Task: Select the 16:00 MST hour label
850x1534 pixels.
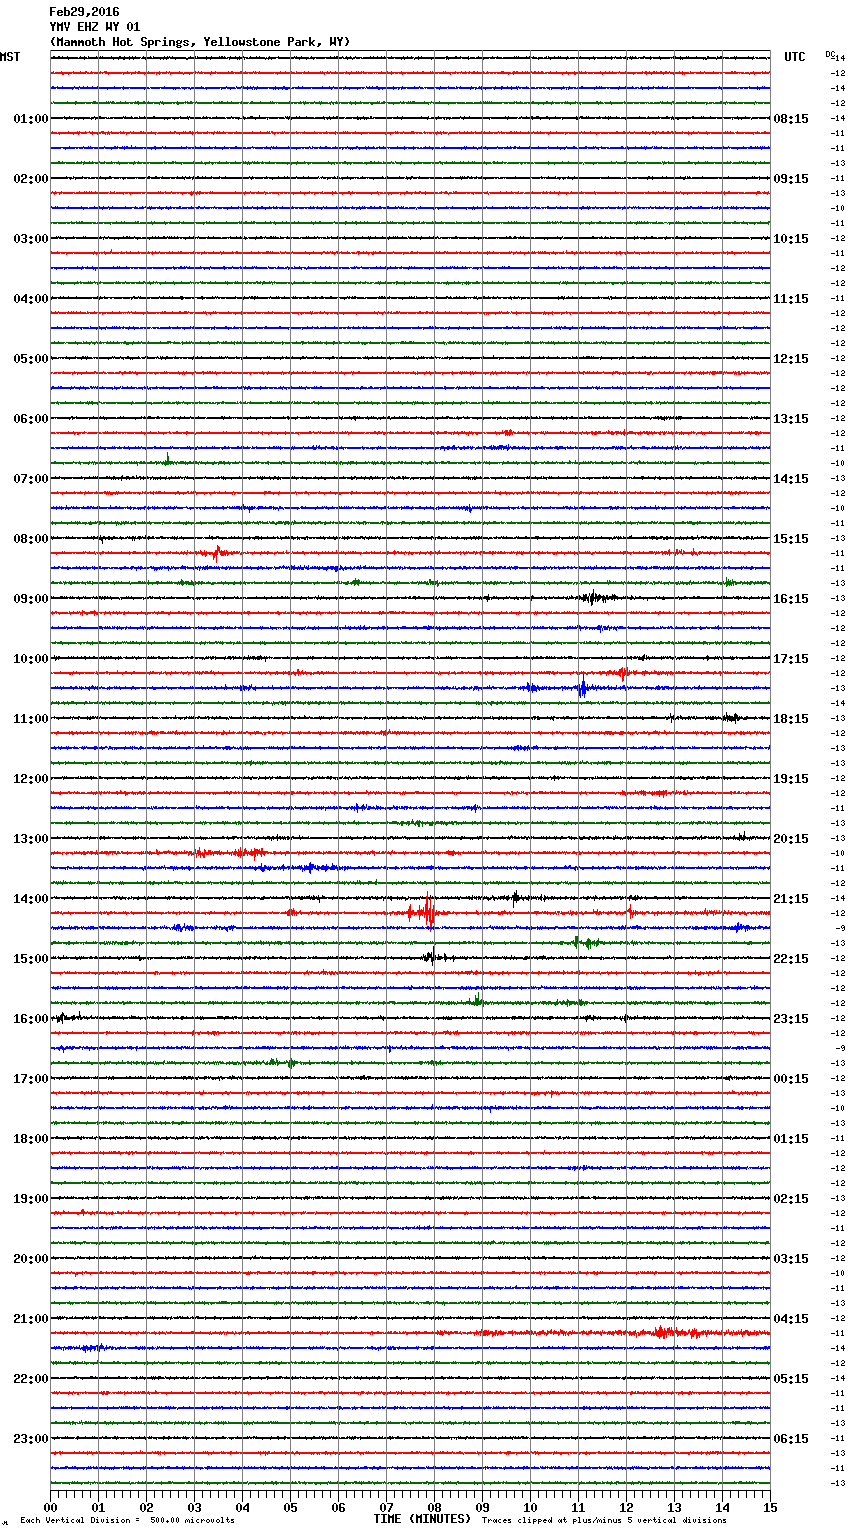Action: pyautogui.click(x=30, y=1019)
